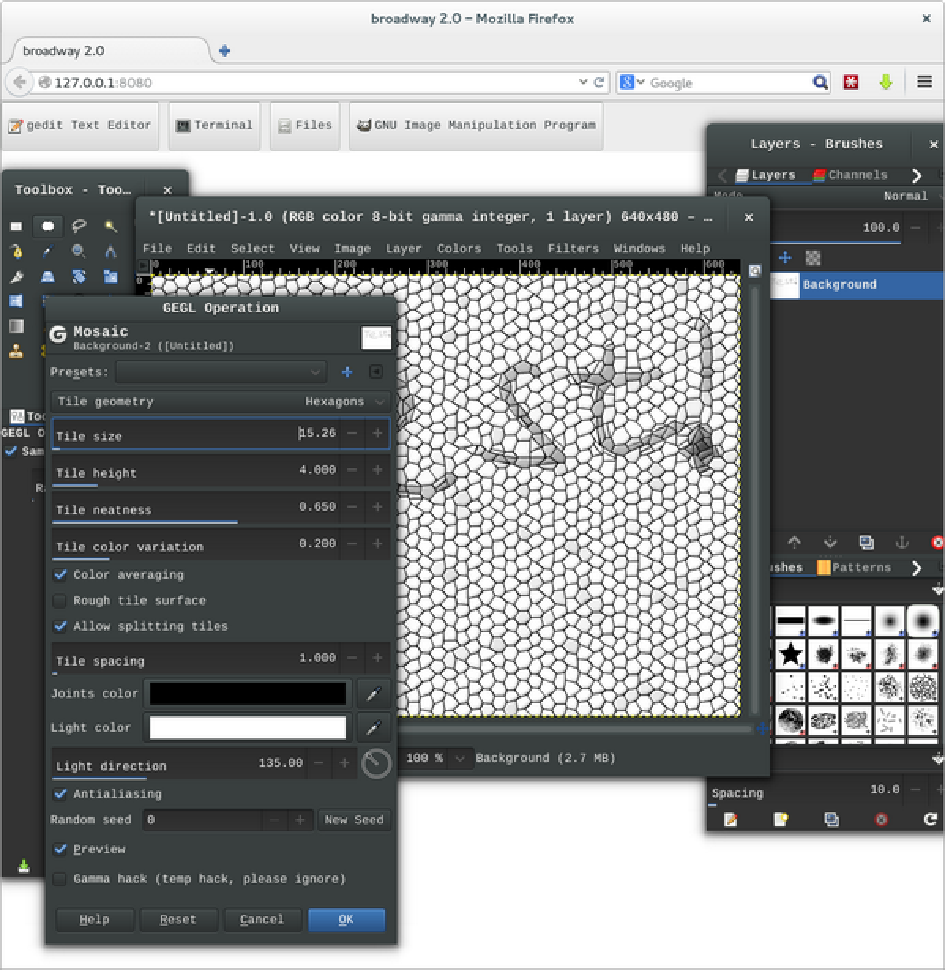Click the anchor layer icon

click(901, 542)
